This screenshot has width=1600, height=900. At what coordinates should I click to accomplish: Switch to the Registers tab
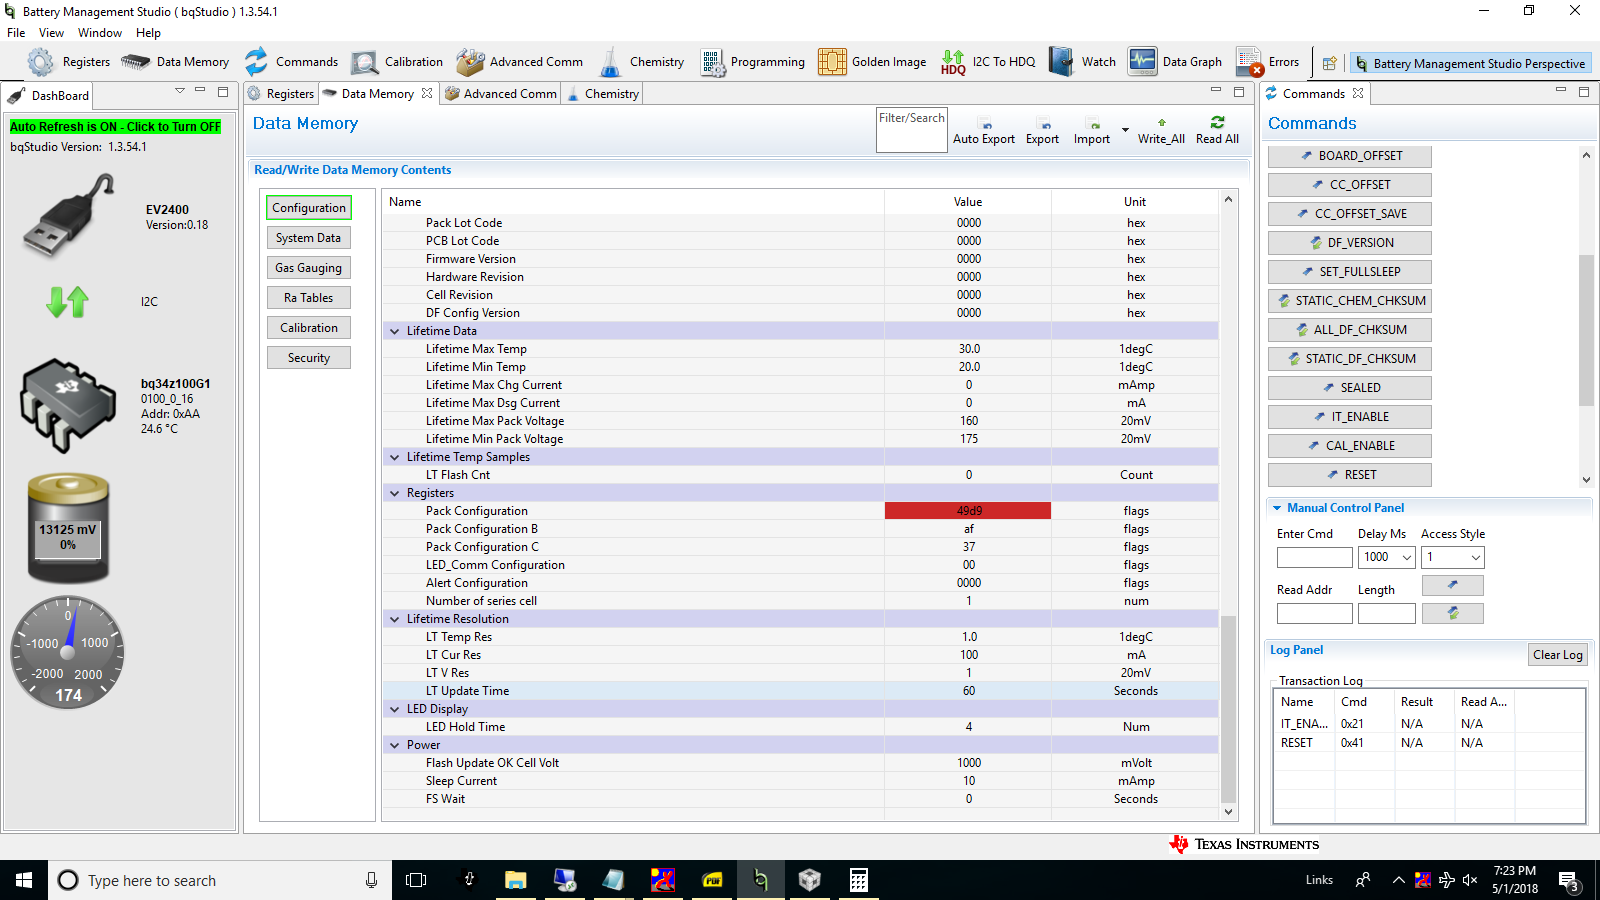click(281, 94)
